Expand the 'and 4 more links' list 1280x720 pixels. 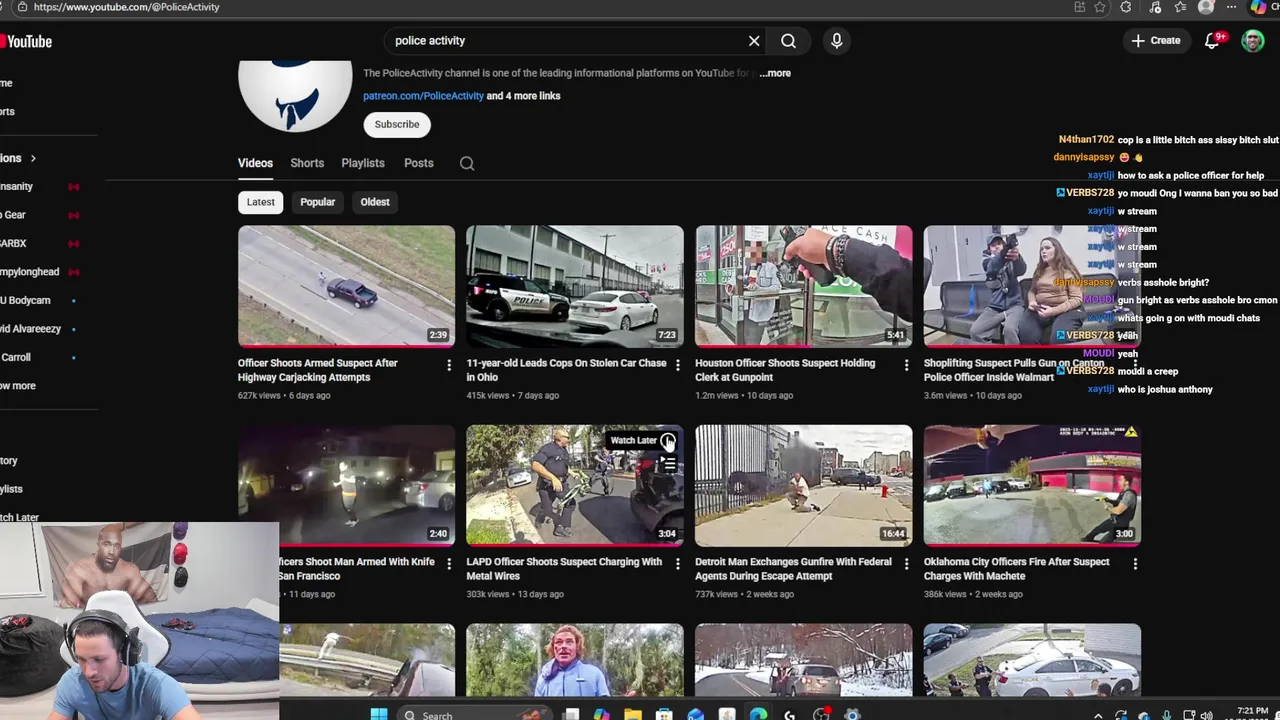(524, 96)
